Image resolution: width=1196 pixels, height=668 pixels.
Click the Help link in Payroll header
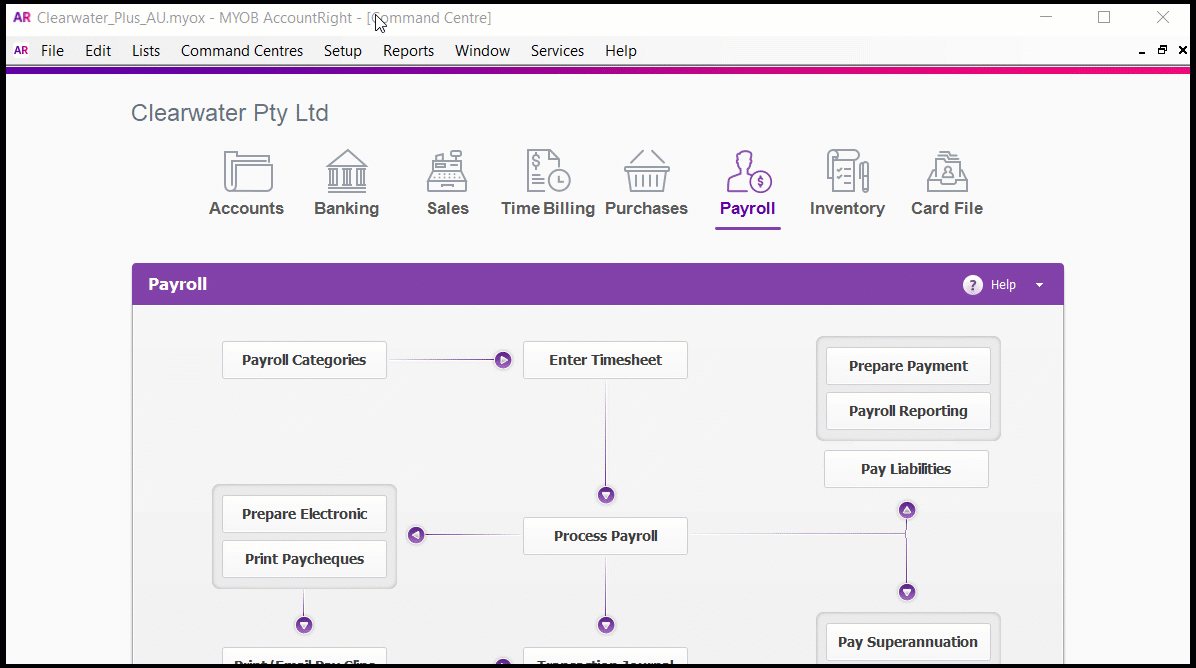point(1003,284)
